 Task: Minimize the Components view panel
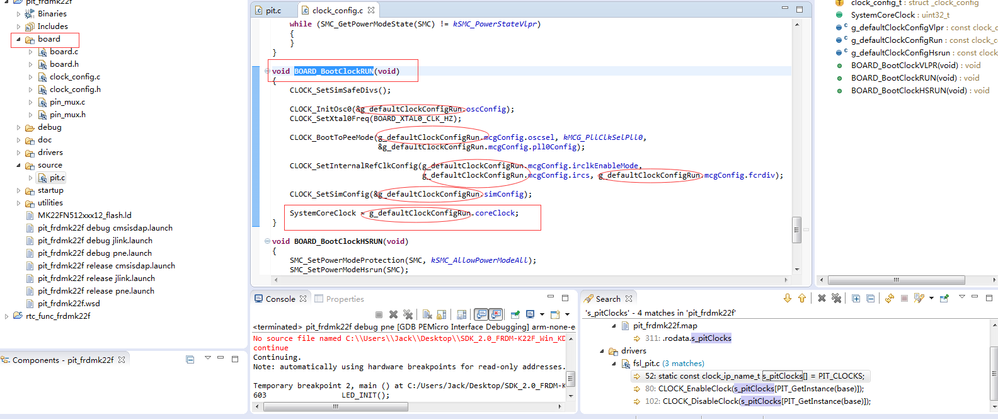[x=222, y=359]
